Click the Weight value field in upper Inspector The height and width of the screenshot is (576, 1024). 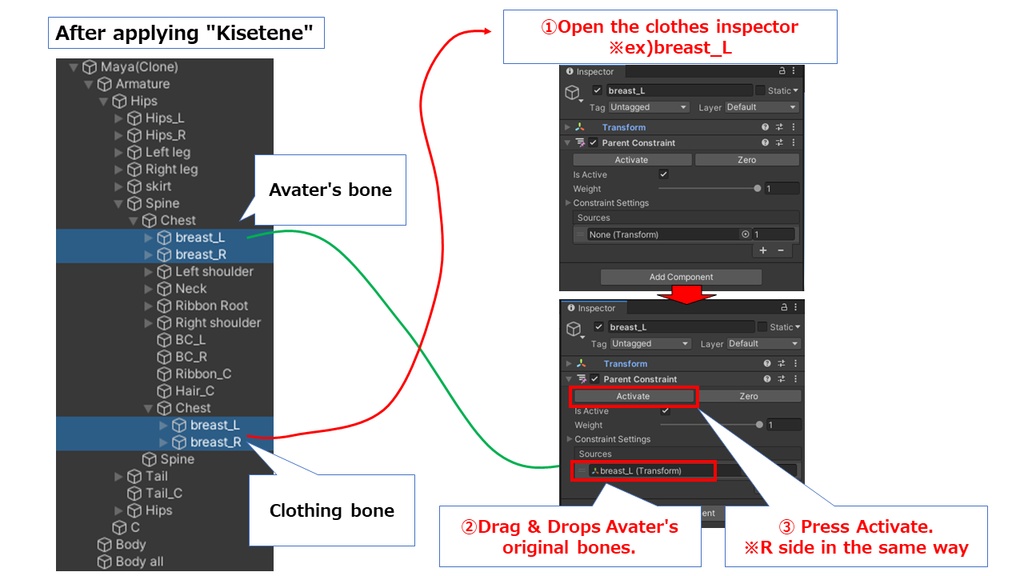tap(782, 188)
